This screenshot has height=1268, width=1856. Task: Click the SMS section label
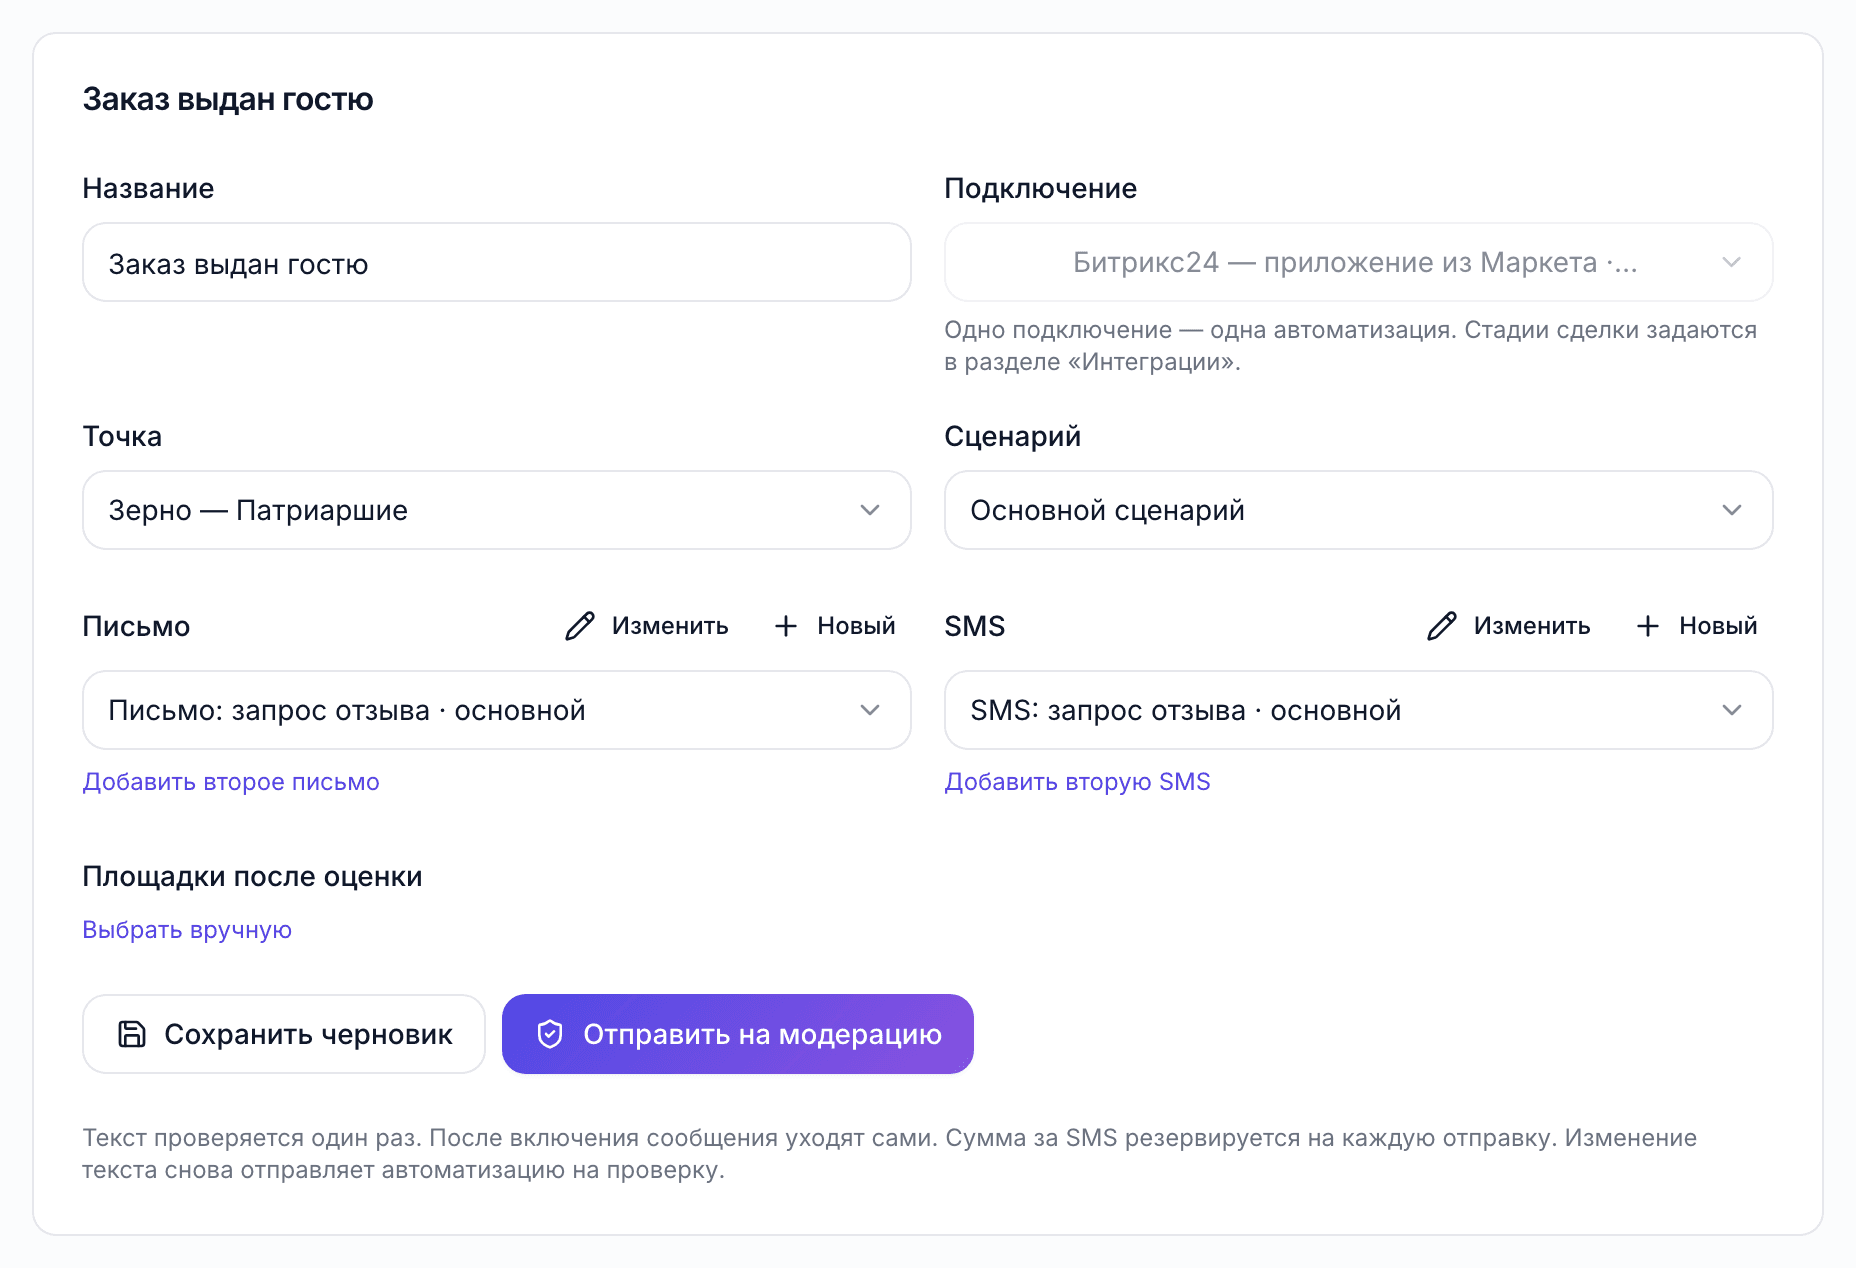[975, 626]
